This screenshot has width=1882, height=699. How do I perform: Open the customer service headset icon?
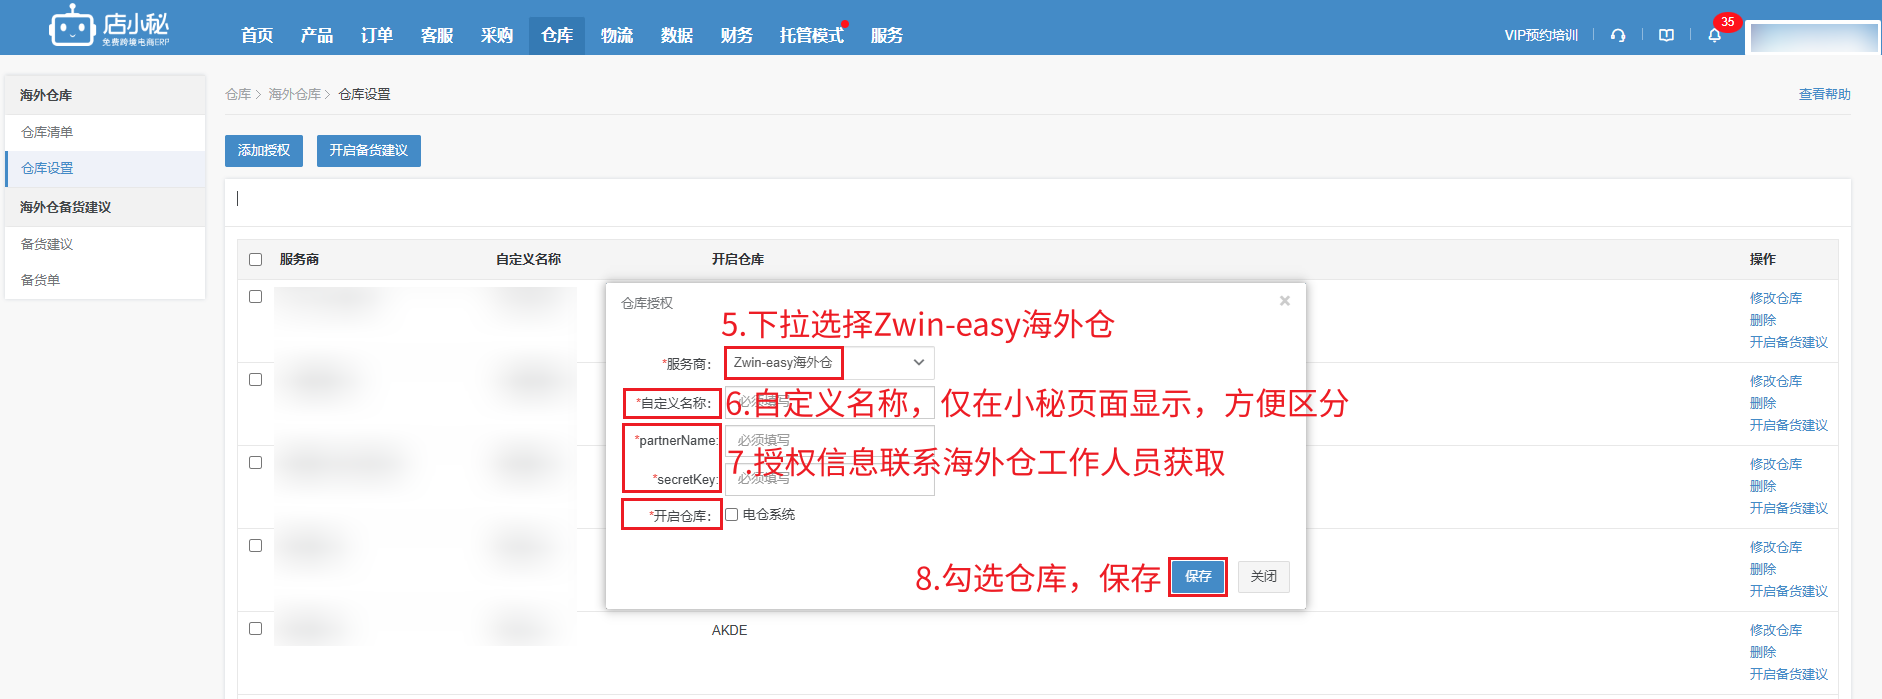point(1618,35)
